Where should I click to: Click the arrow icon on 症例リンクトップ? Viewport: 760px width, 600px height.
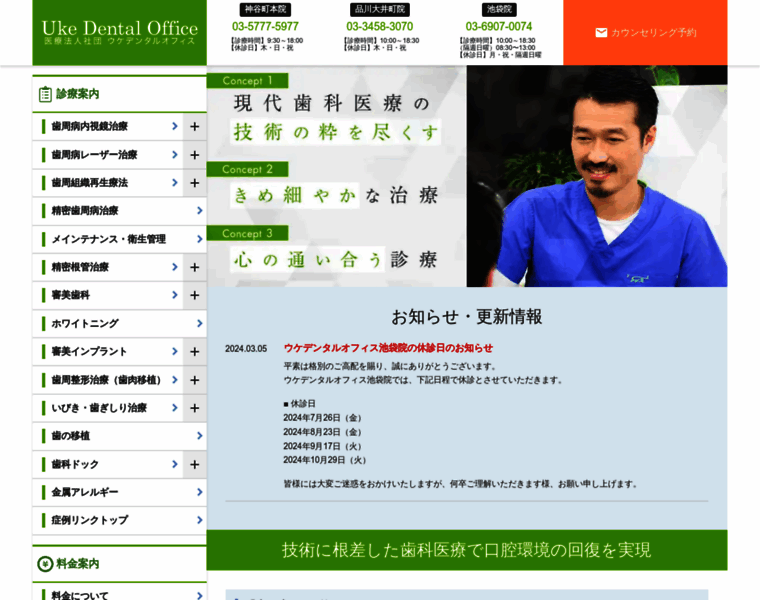(x=200, y=520)
